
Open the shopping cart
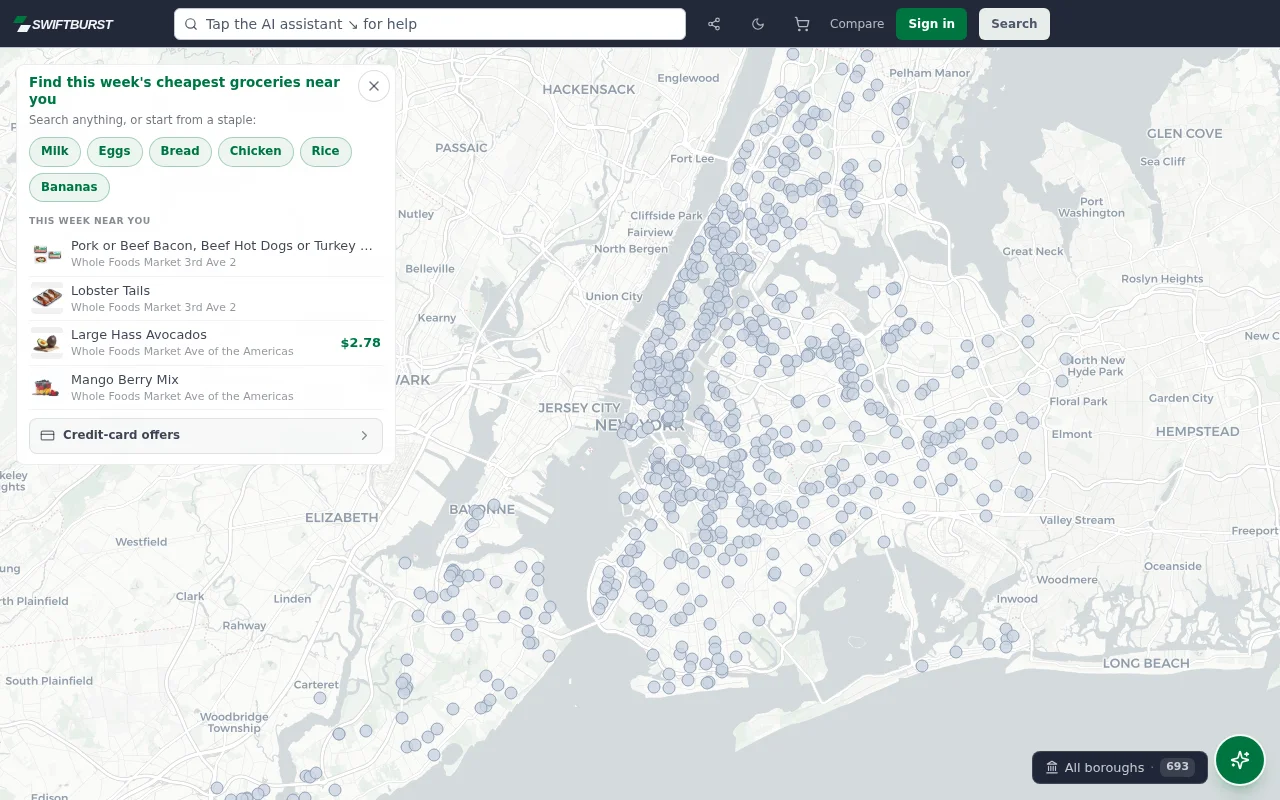click(x=802, y=24)
